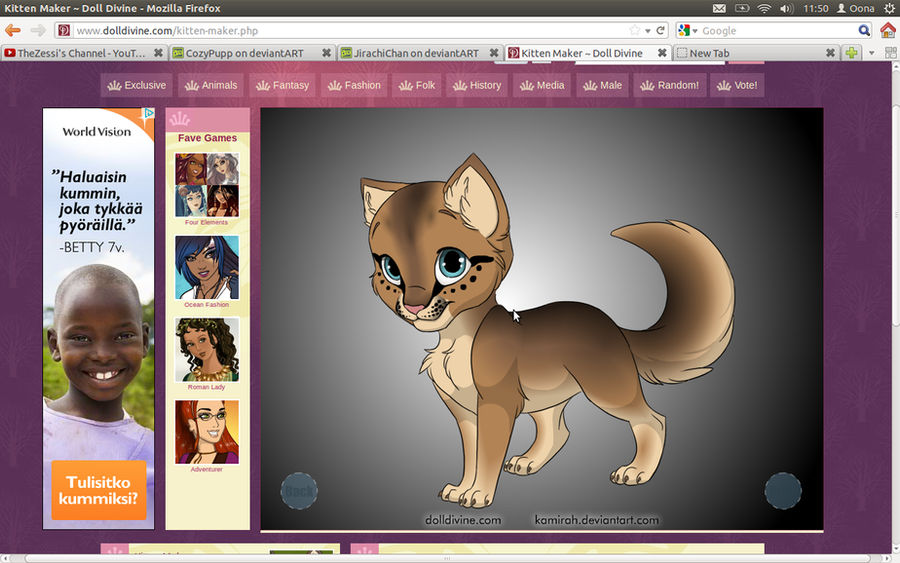
Task: Click the horizontal scrollbar
Action: 447,558
